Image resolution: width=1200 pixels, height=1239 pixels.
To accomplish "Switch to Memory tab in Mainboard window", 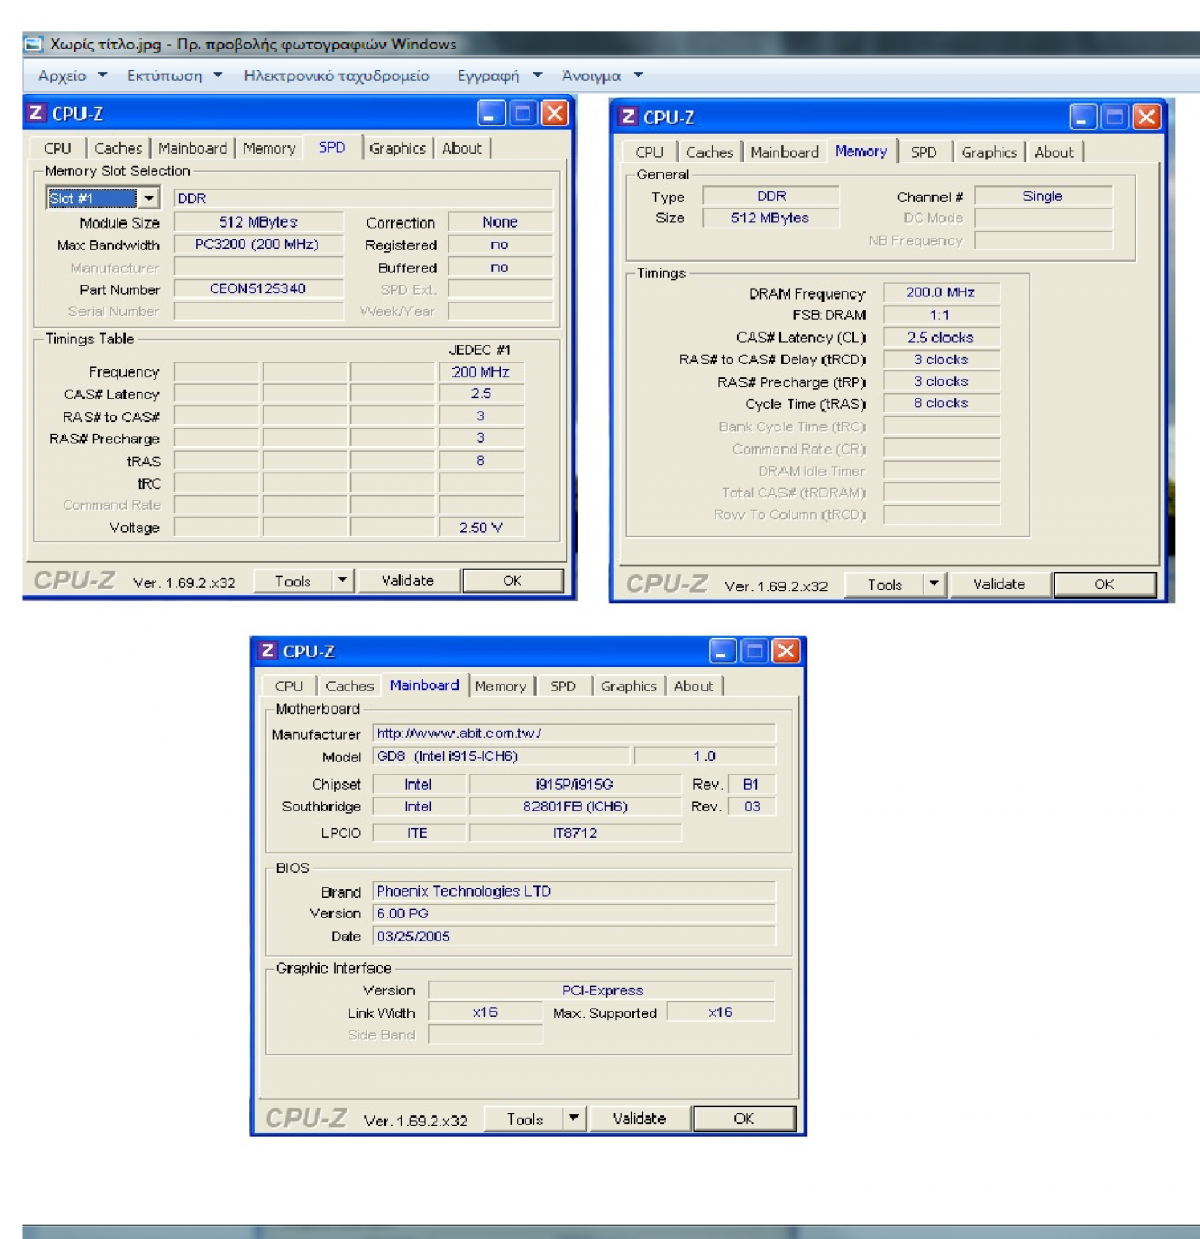I will click(500, 686).
